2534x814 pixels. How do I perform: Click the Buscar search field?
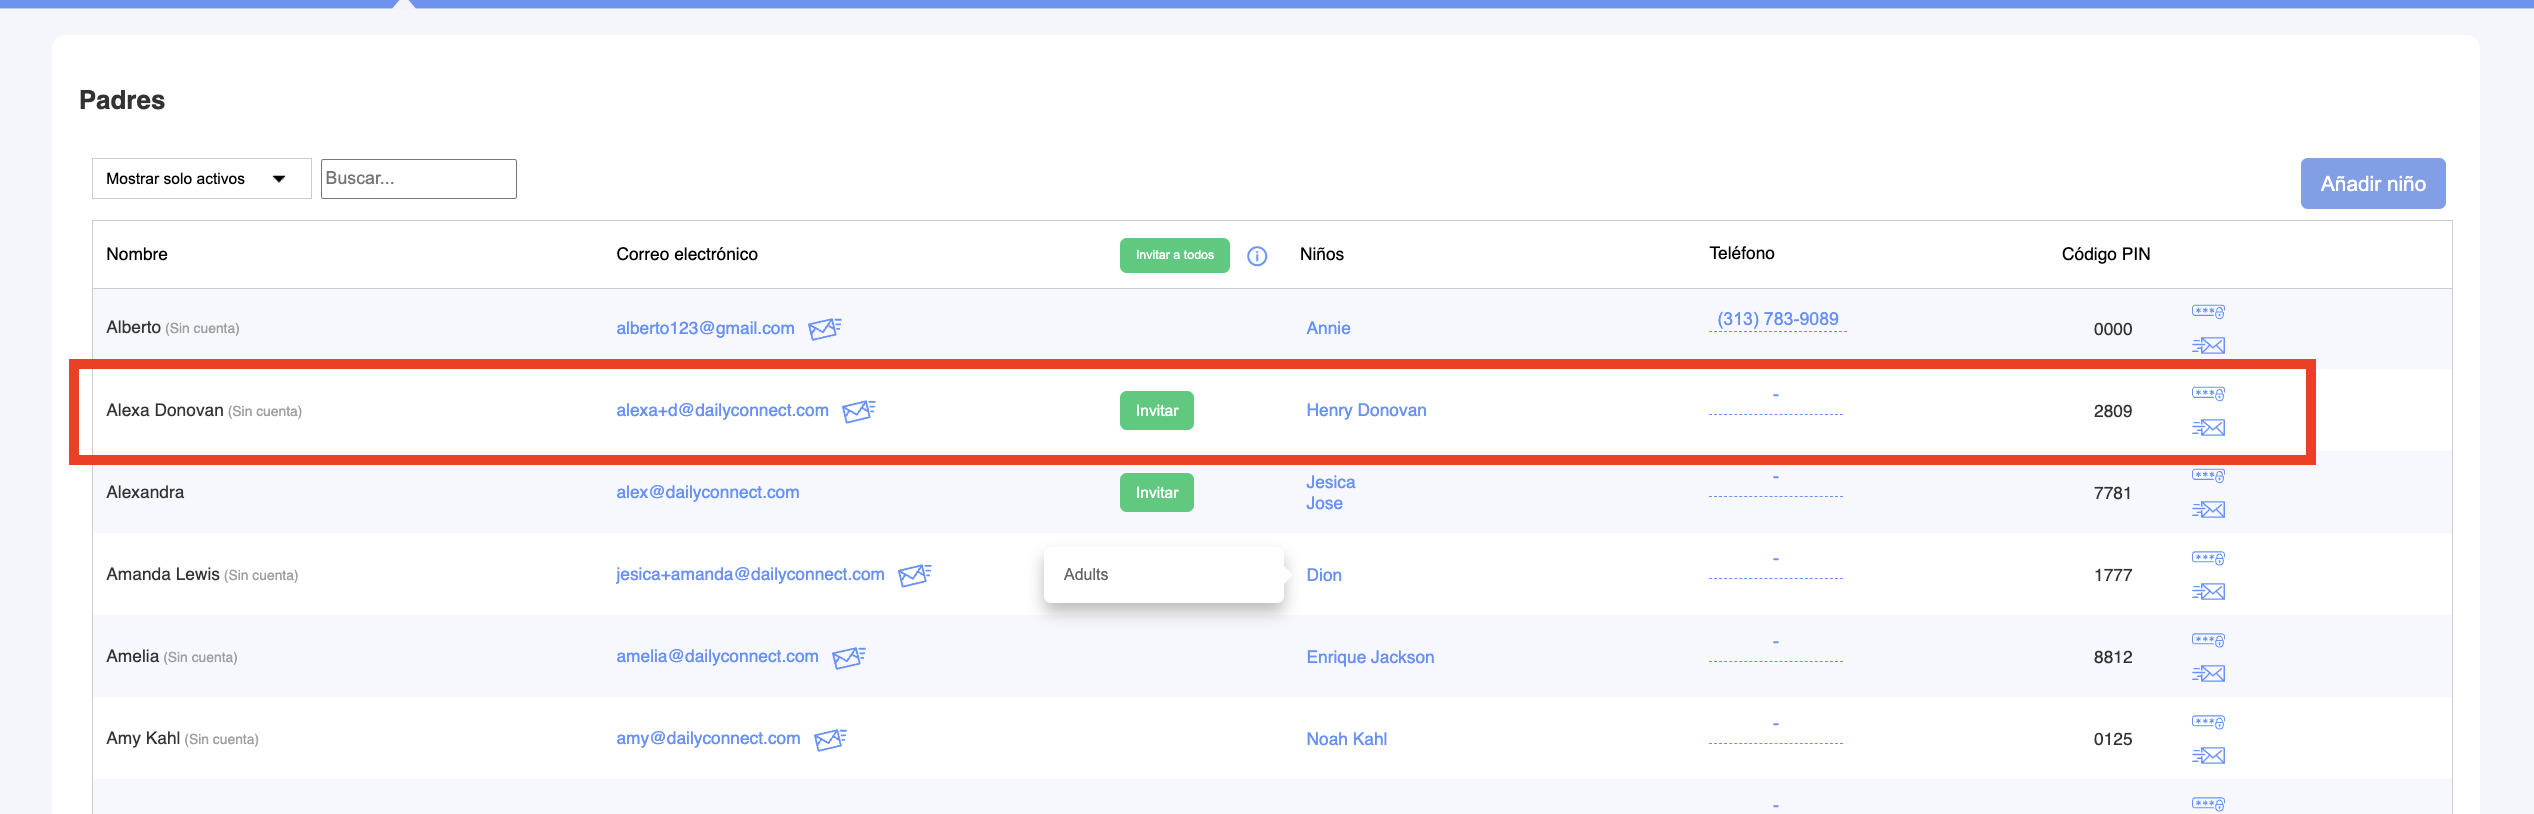coord(418,178)
